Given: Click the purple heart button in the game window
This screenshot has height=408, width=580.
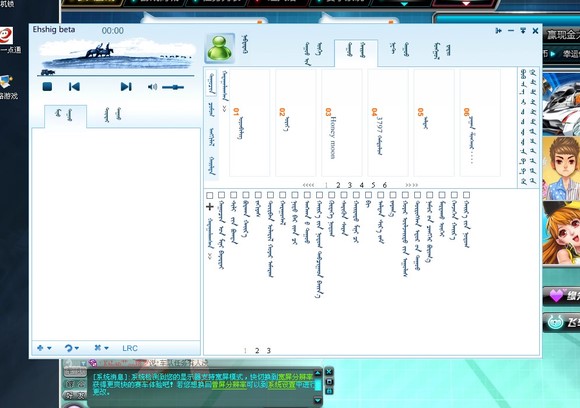Looking at the screenshot, I should (562, 296).
